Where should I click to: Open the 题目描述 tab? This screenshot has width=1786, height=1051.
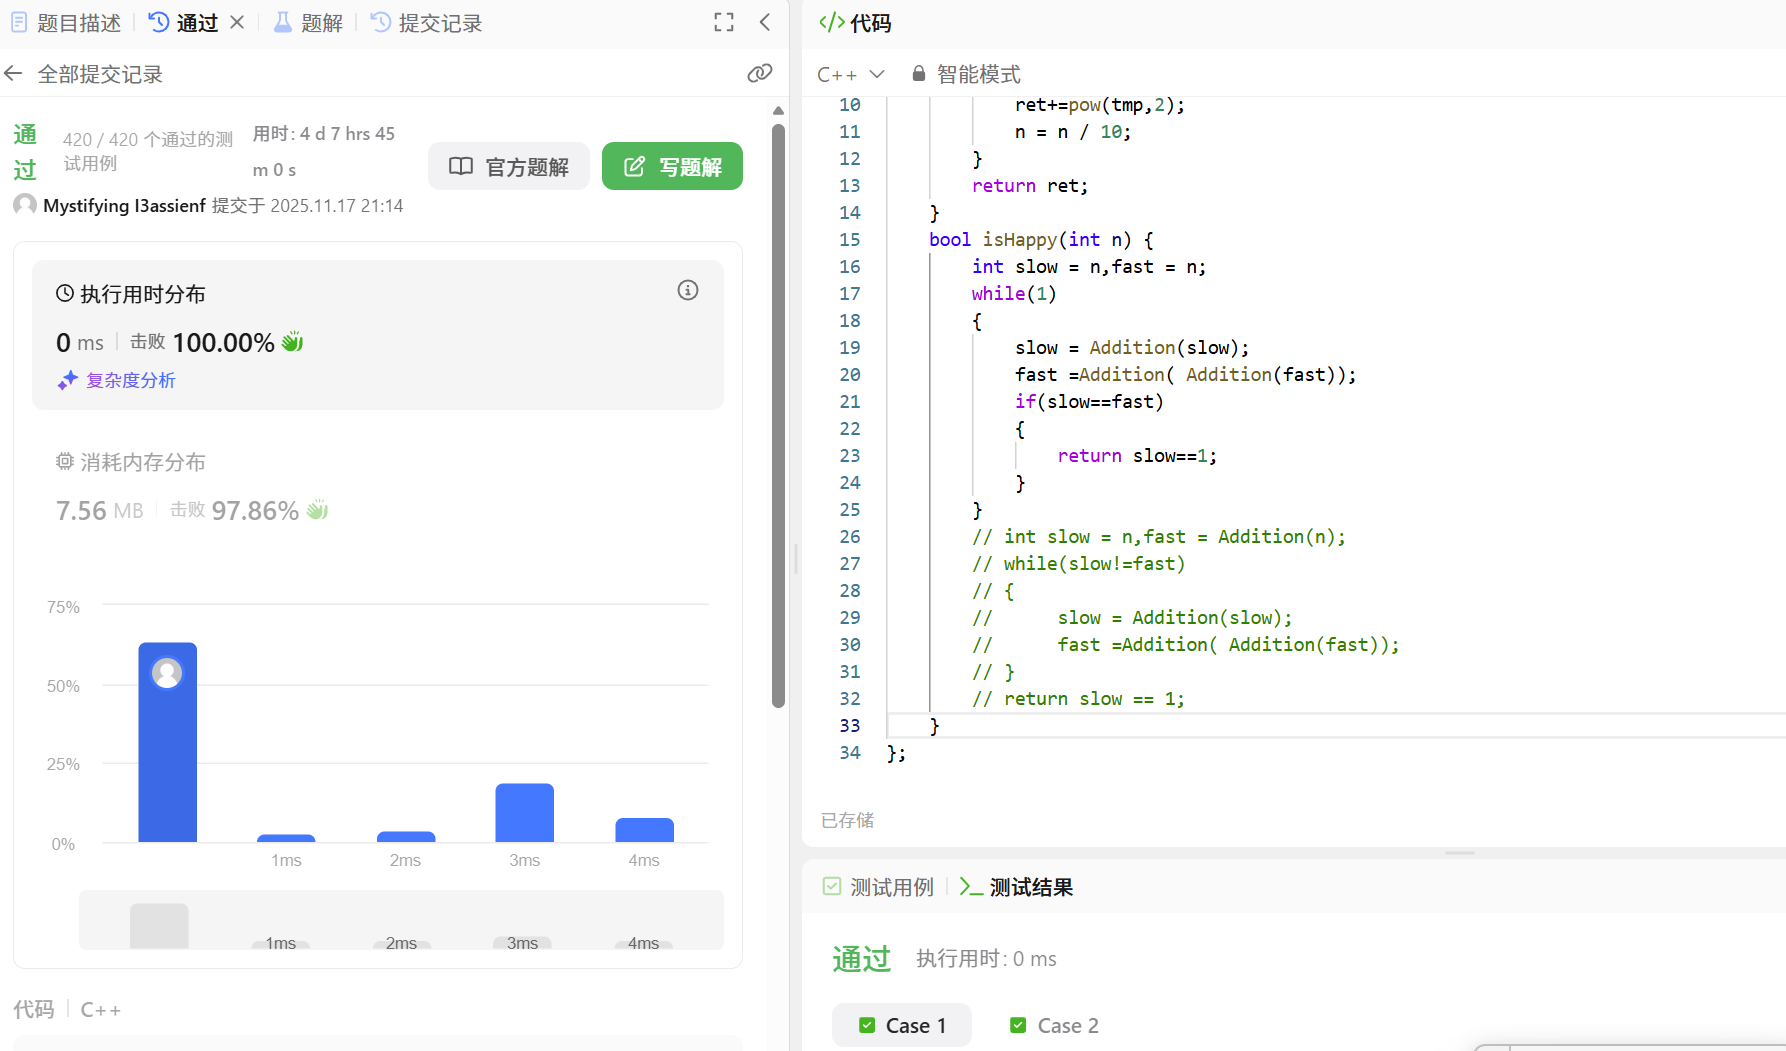tap(66, 23)
